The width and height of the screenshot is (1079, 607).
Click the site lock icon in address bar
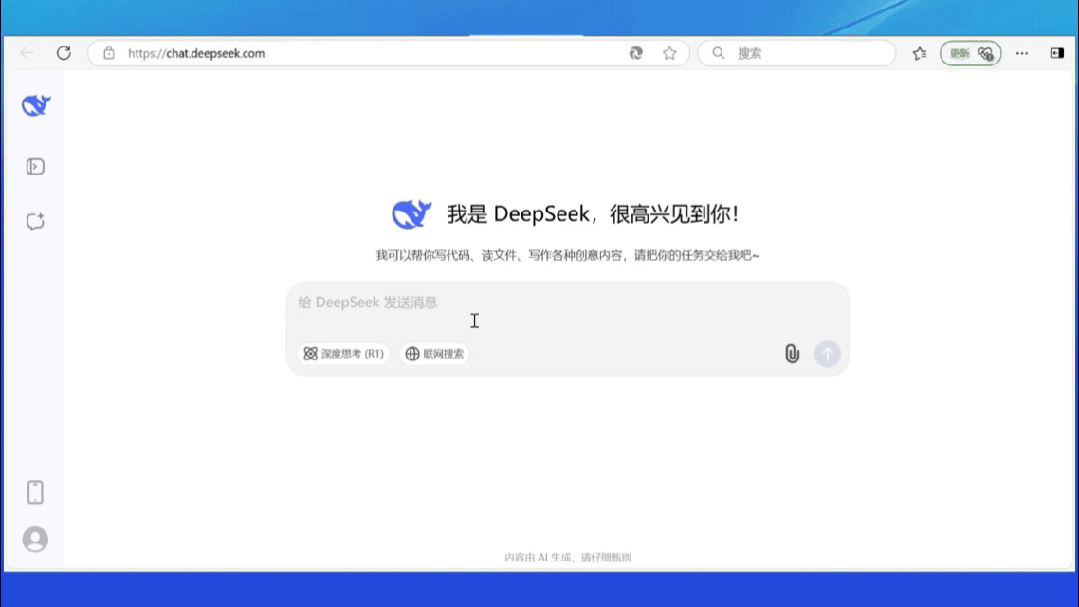pos(109,53)
